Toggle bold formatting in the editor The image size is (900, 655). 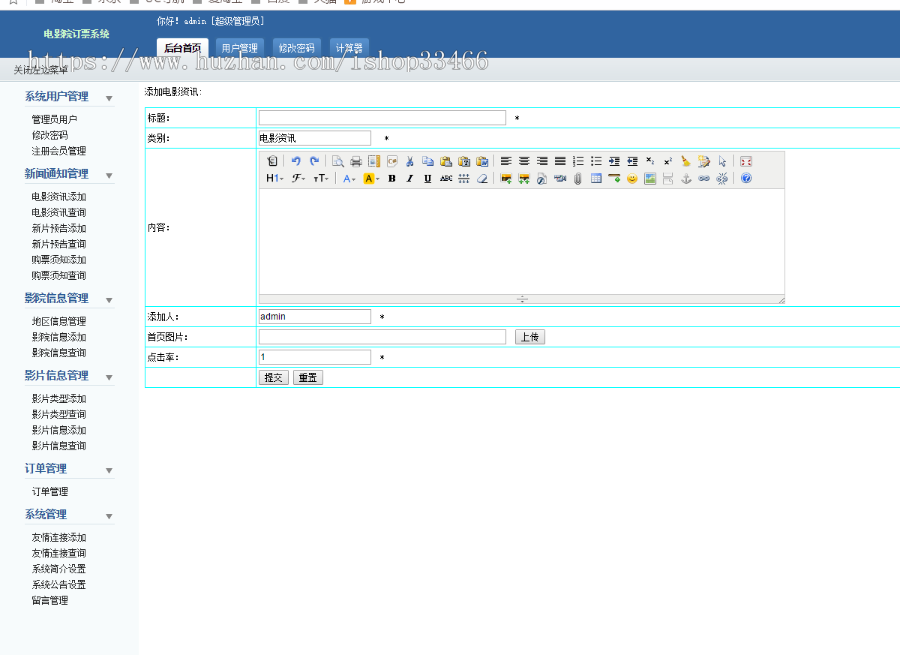pos(392,179)
